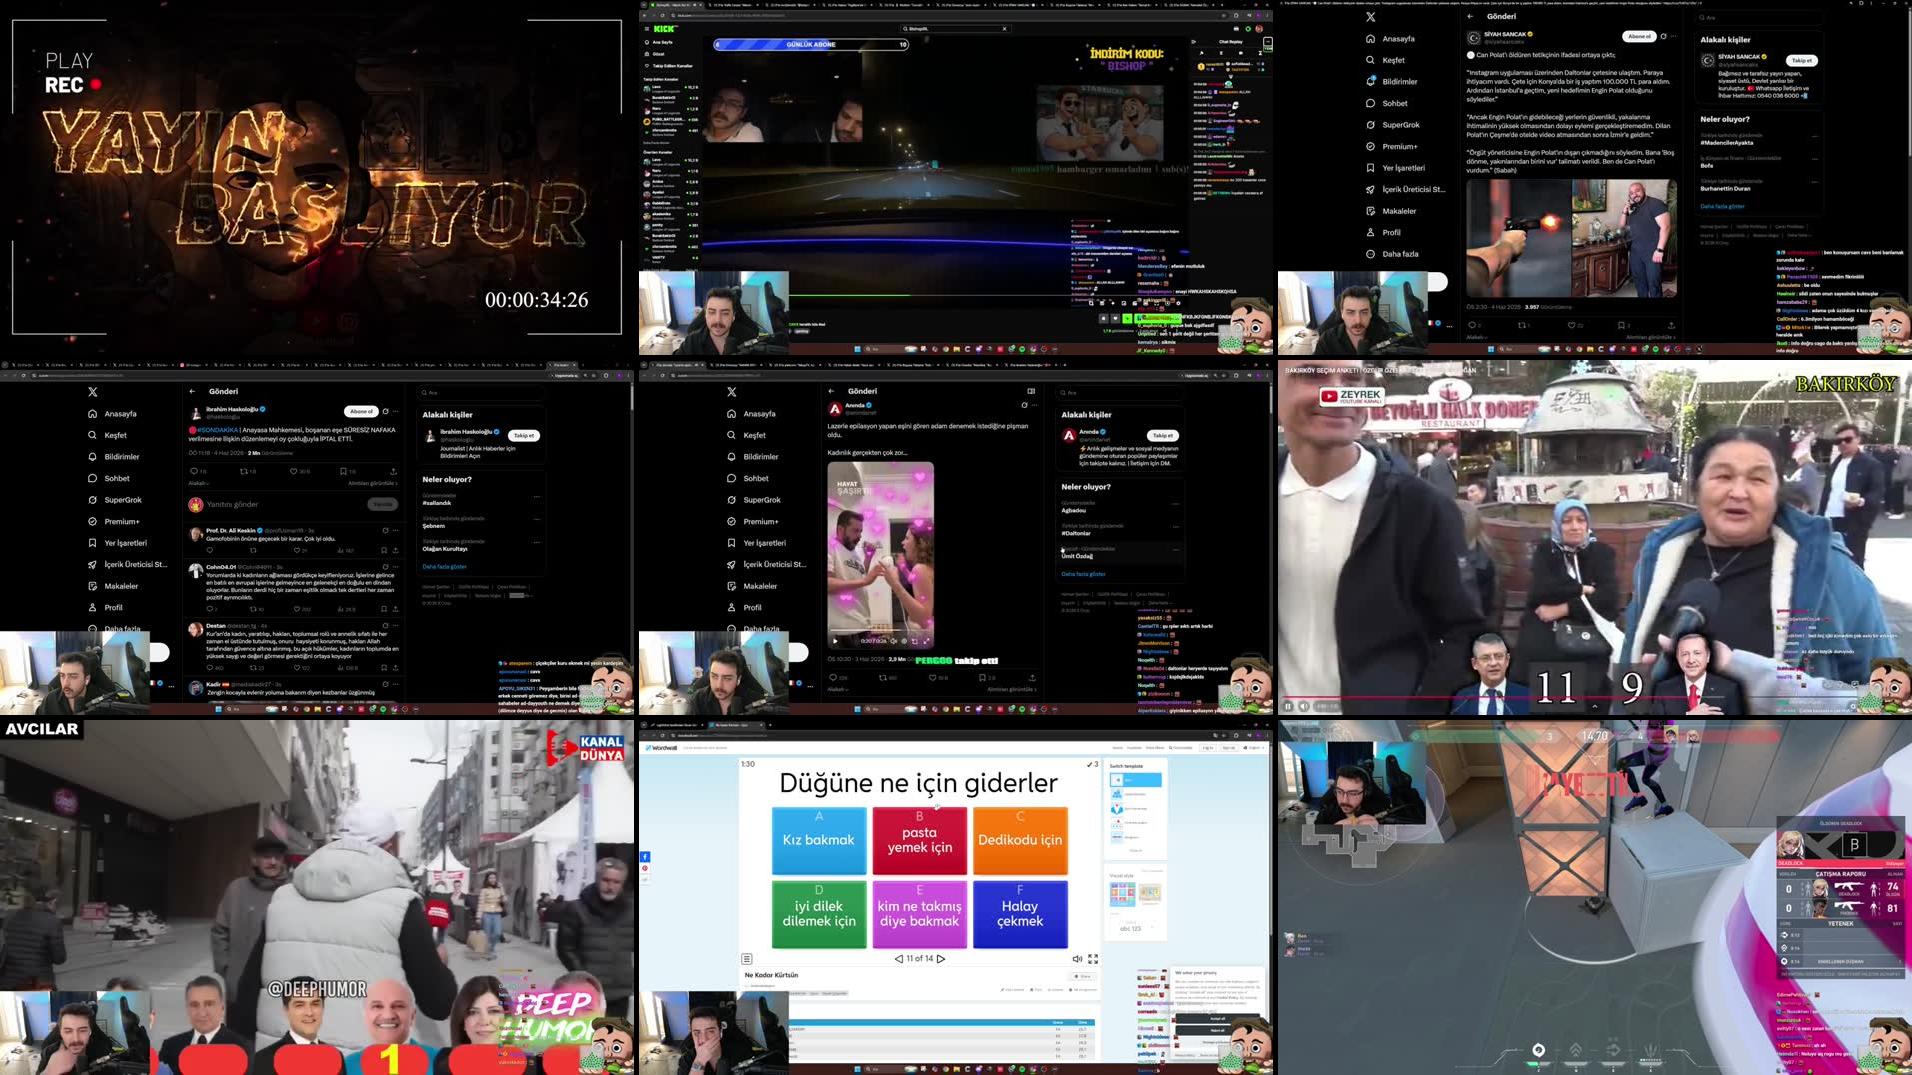The width and height of the screenshot is (1912, 1075).
Task: Click Daha fazla göster in the Haskoloğlu window
Action: 444,567
